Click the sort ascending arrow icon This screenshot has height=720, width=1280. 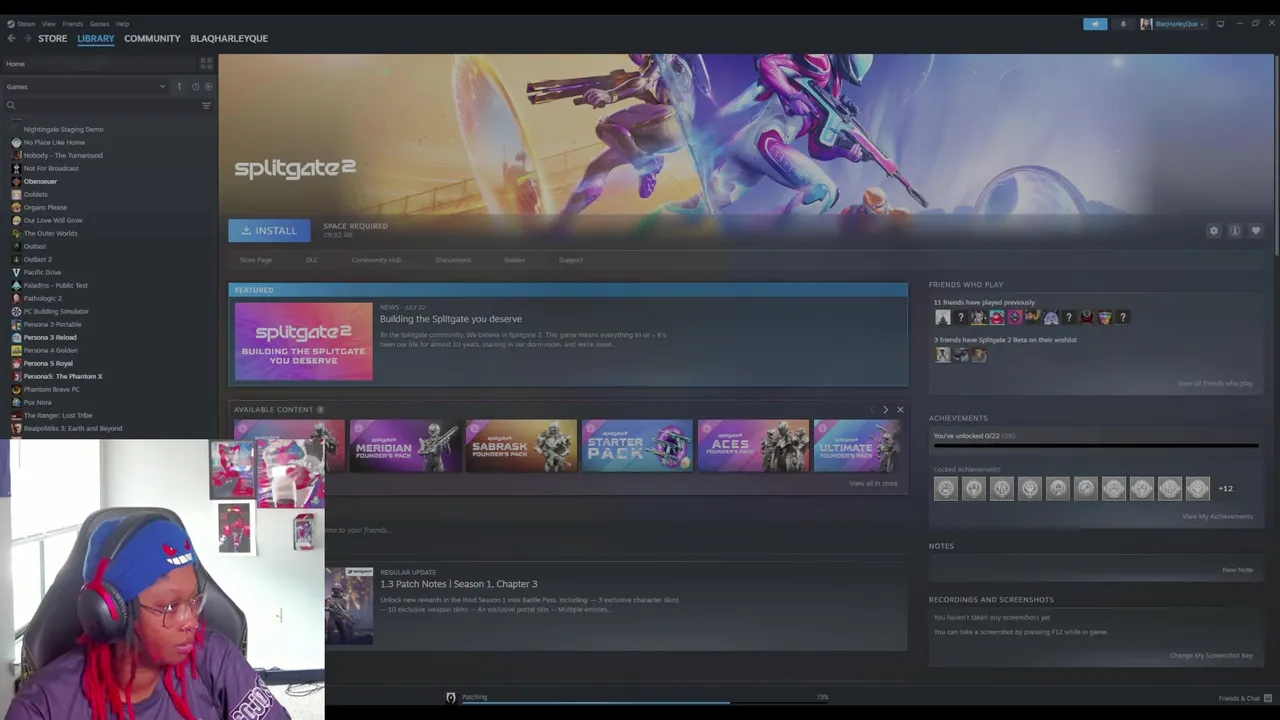pyautogui.click(x=179, y=87)
